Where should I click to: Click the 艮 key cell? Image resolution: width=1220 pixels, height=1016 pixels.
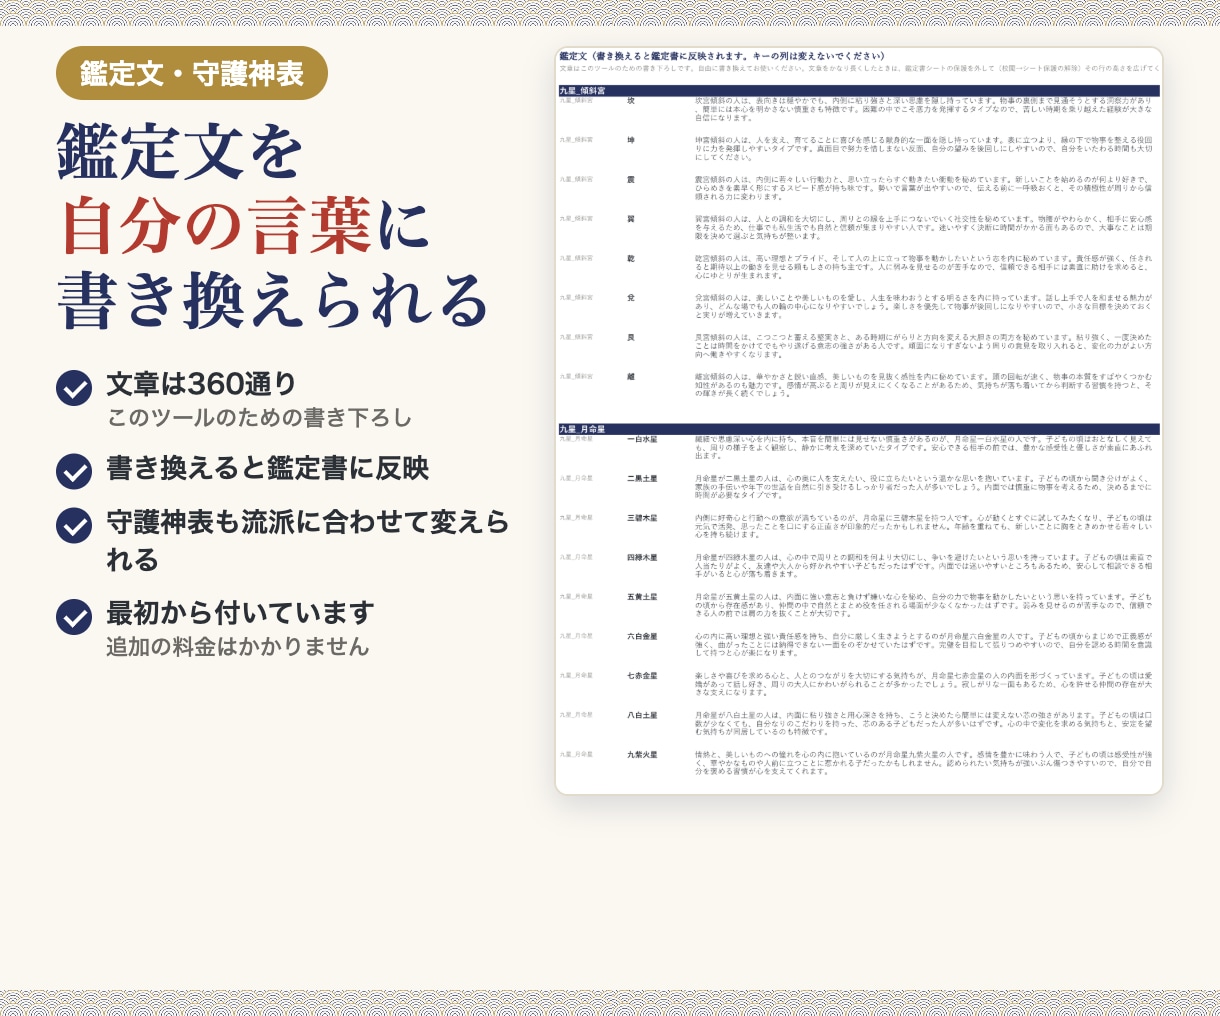[x=631, y=337]
